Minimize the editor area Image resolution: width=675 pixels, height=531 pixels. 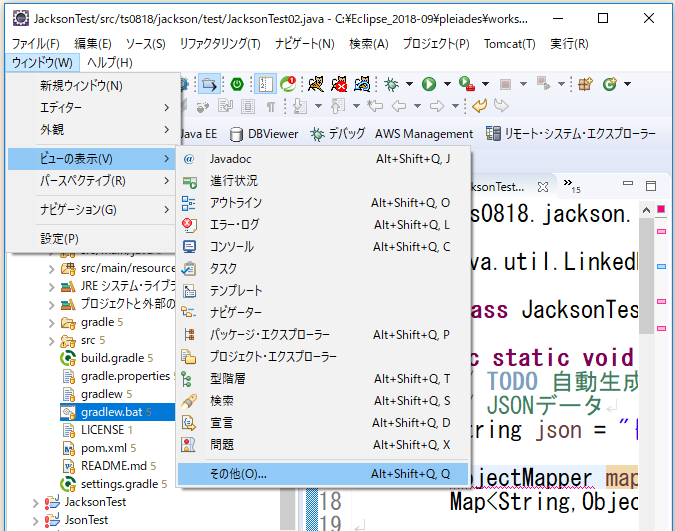628,184
